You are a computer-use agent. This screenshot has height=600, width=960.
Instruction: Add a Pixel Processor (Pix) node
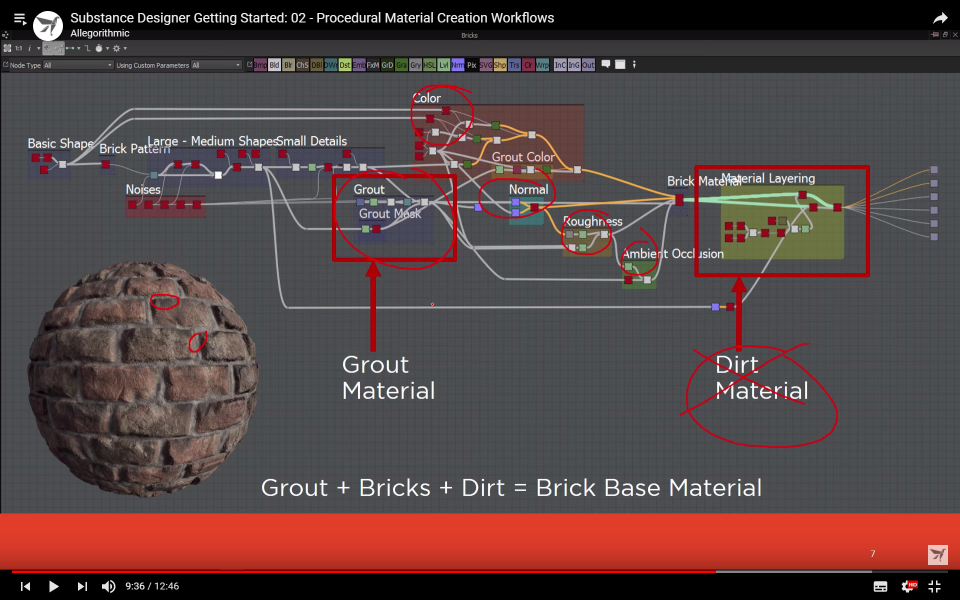coord(471,65)
